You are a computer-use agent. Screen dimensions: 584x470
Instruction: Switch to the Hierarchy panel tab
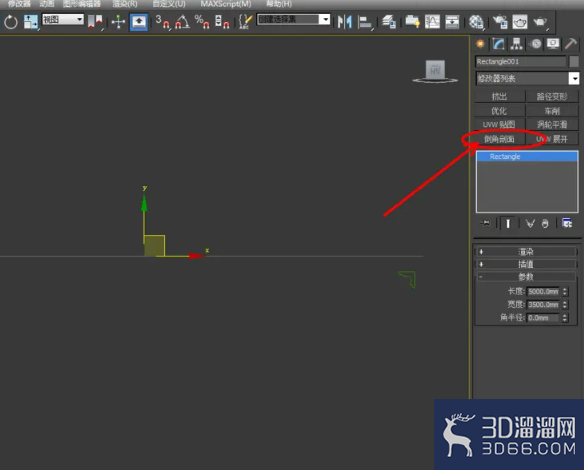click(x=517, y=44)
